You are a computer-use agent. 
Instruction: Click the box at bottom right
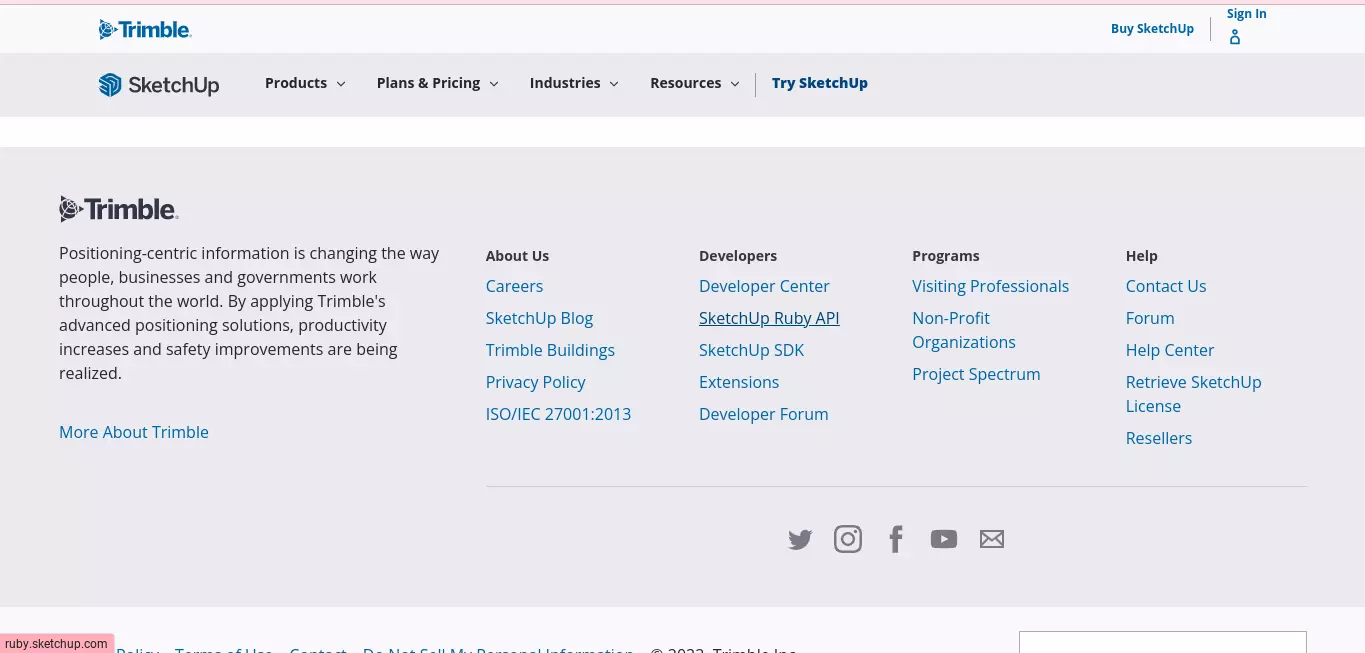click(1163, 642)
